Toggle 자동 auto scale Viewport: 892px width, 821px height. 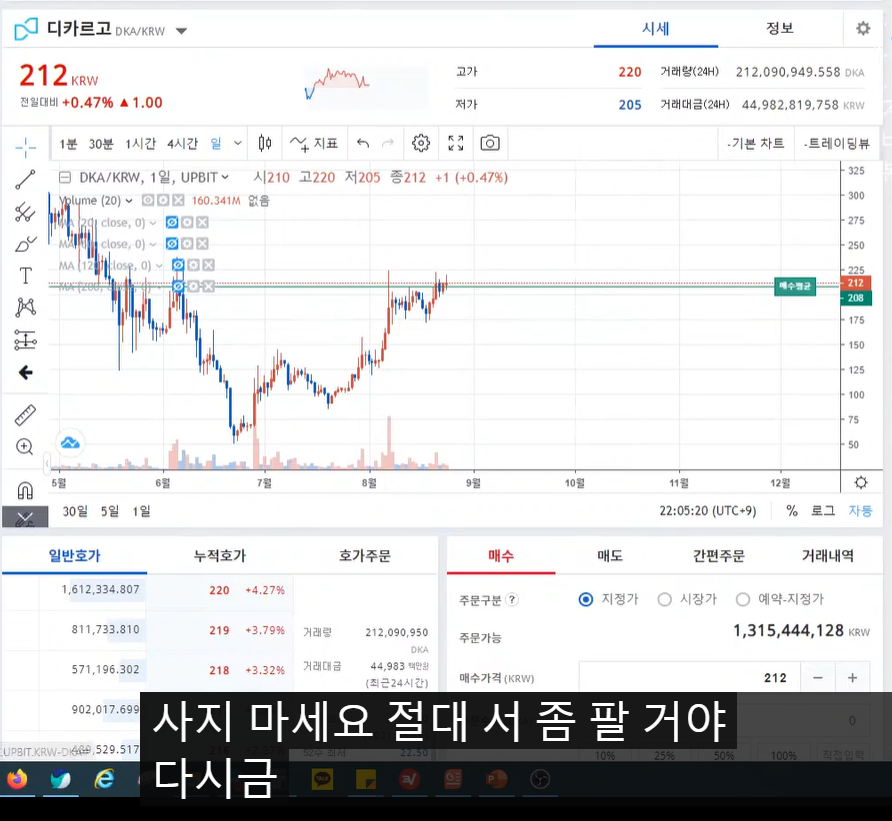(x=860, y=511)
